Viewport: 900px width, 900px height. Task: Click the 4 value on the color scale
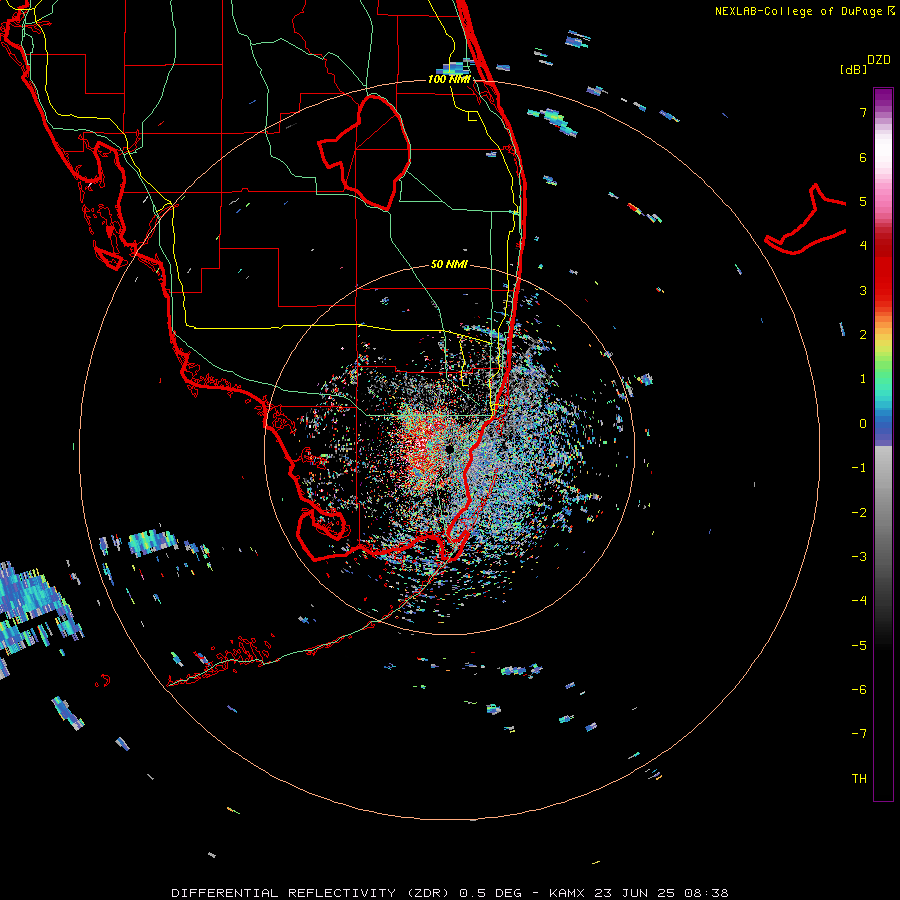[x=863, y=246]
